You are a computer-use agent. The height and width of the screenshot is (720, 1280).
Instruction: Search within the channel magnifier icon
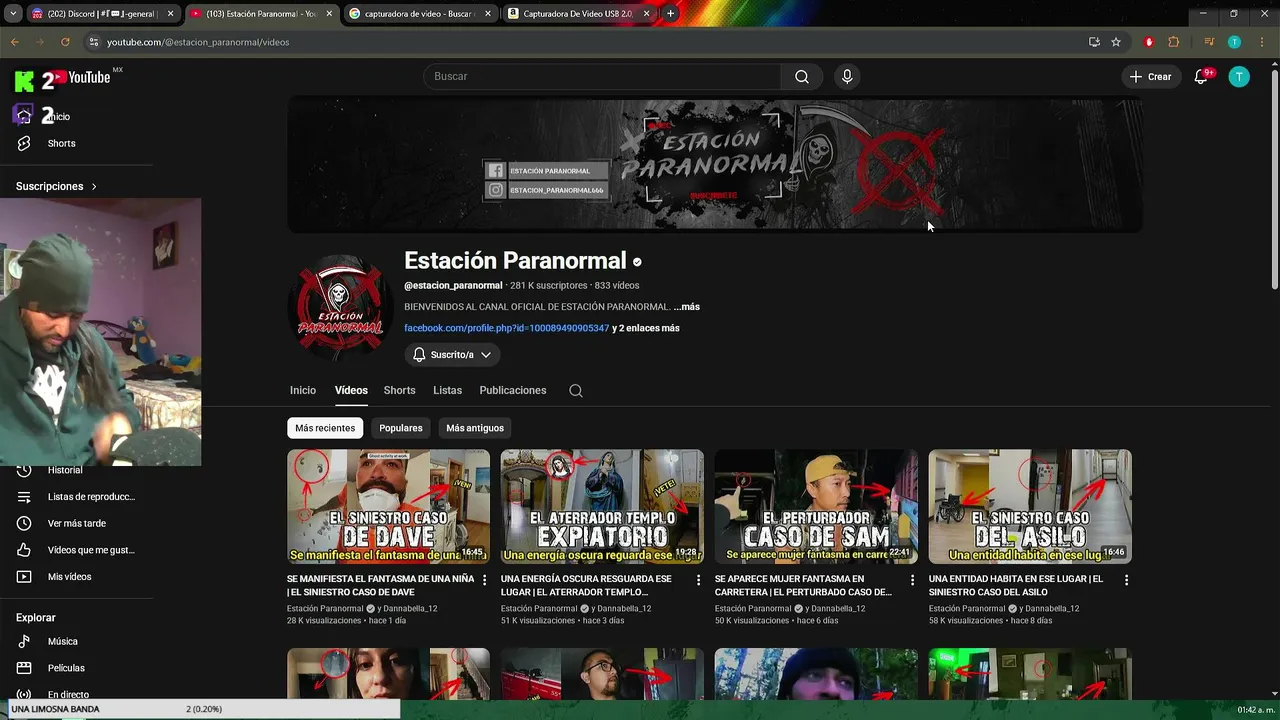(x=576, y=391)
